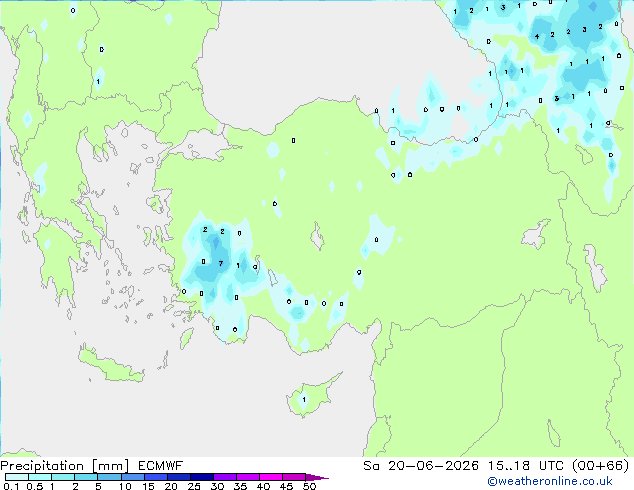Click the 7 mm value in western Turkey
This screenshot has width=634, height=490.
[x=221, y=264]
